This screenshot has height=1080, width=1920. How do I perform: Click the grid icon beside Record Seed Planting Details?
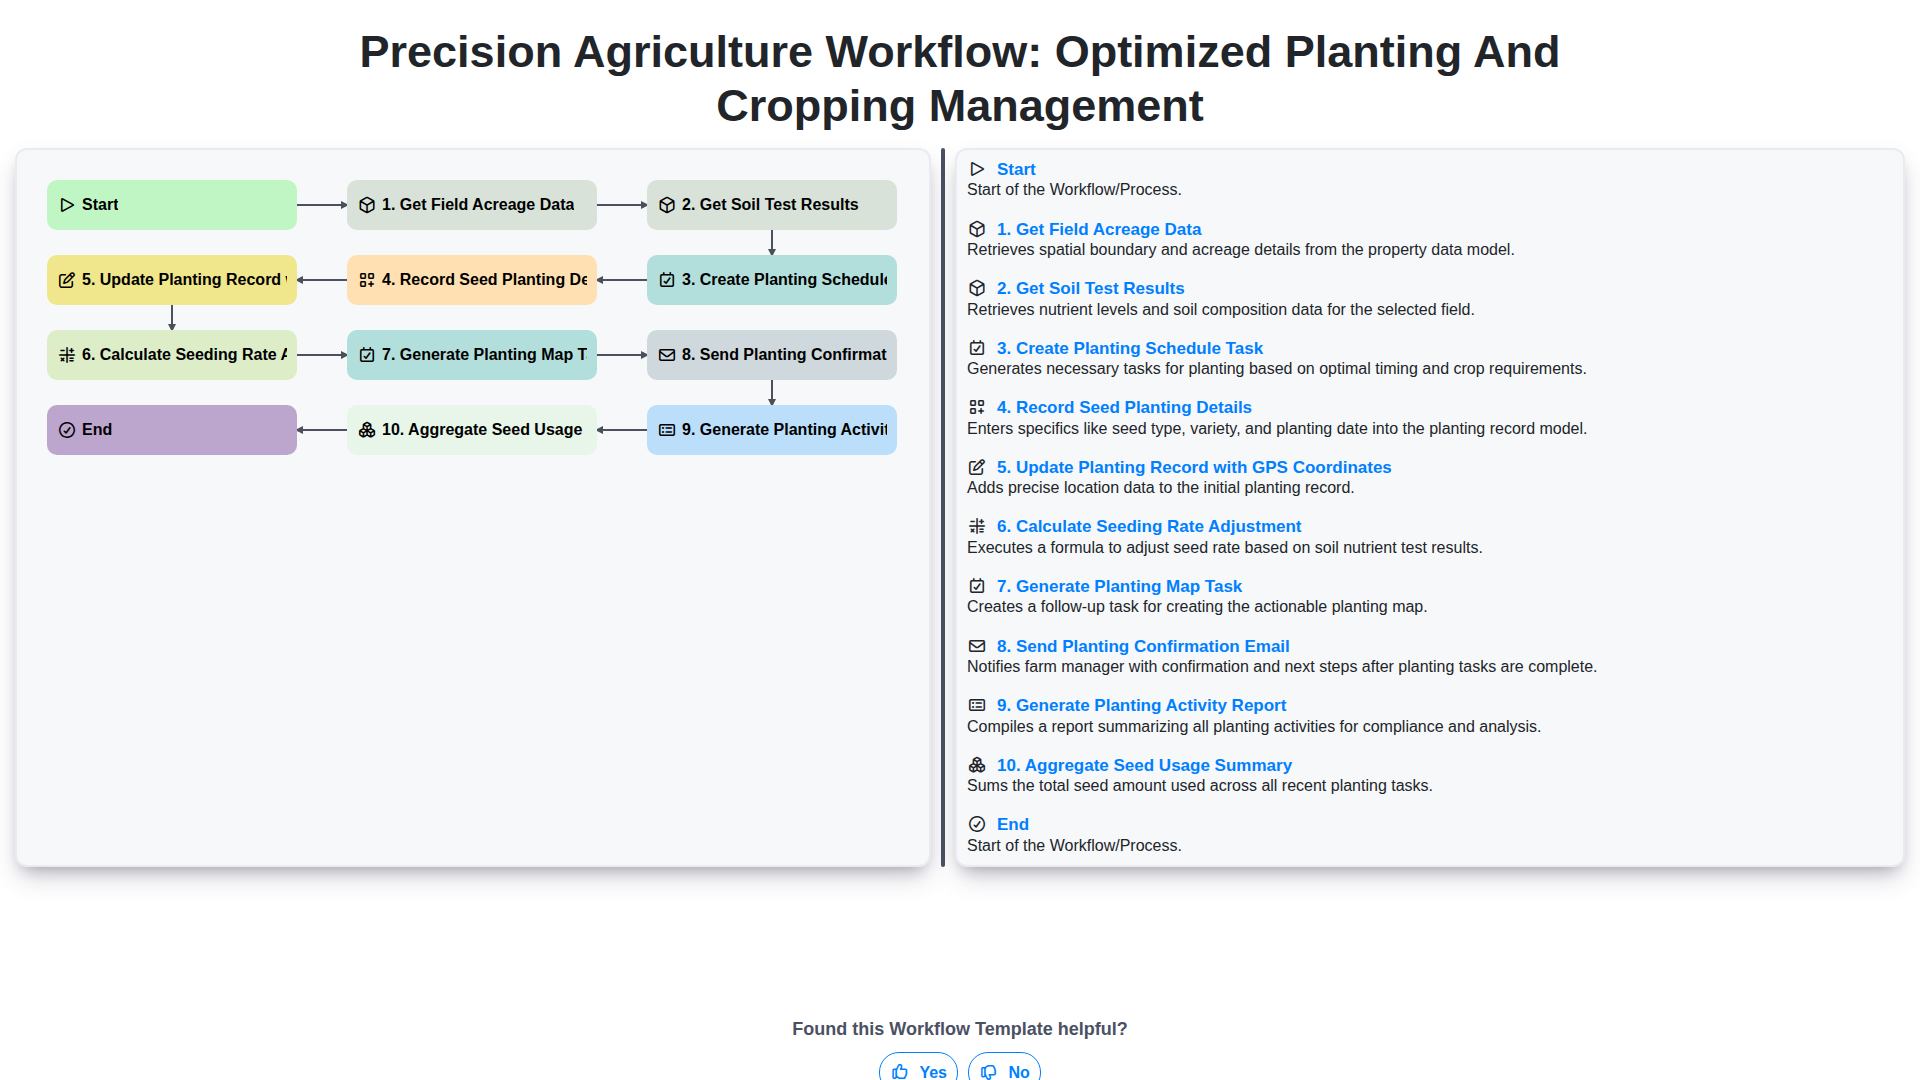click(x=977, y=408)
